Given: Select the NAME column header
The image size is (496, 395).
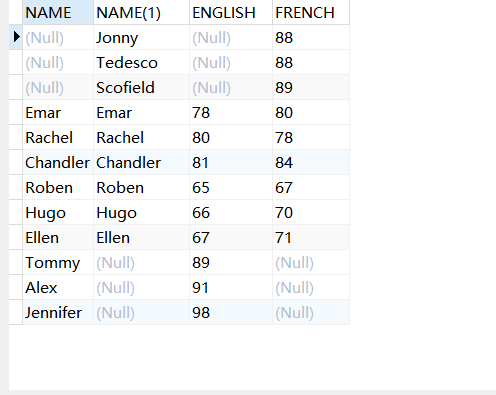Looking at the screenshot, I should (x=58, y=12).
